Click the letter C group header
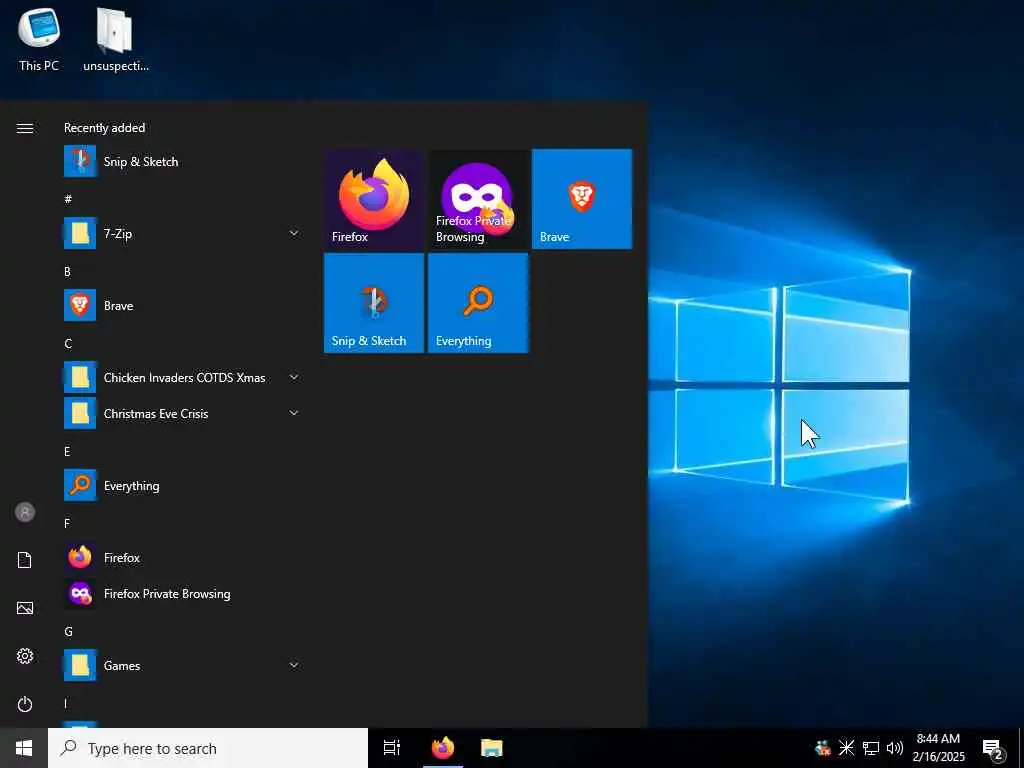 [x=68, y=344]
